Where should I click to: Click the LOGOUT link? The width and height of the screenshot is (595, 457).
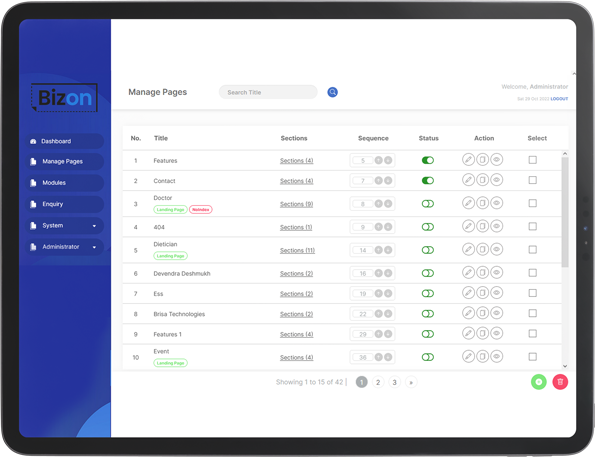click(x=559, y=99)
